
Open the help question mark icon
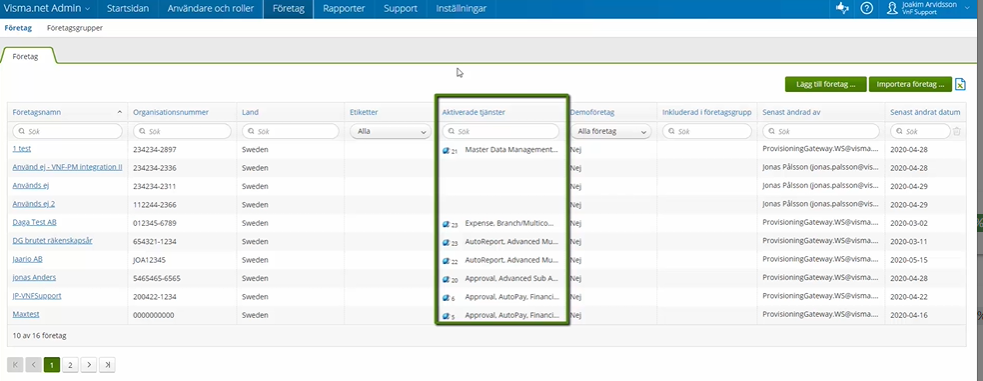[x=867, y=9]
